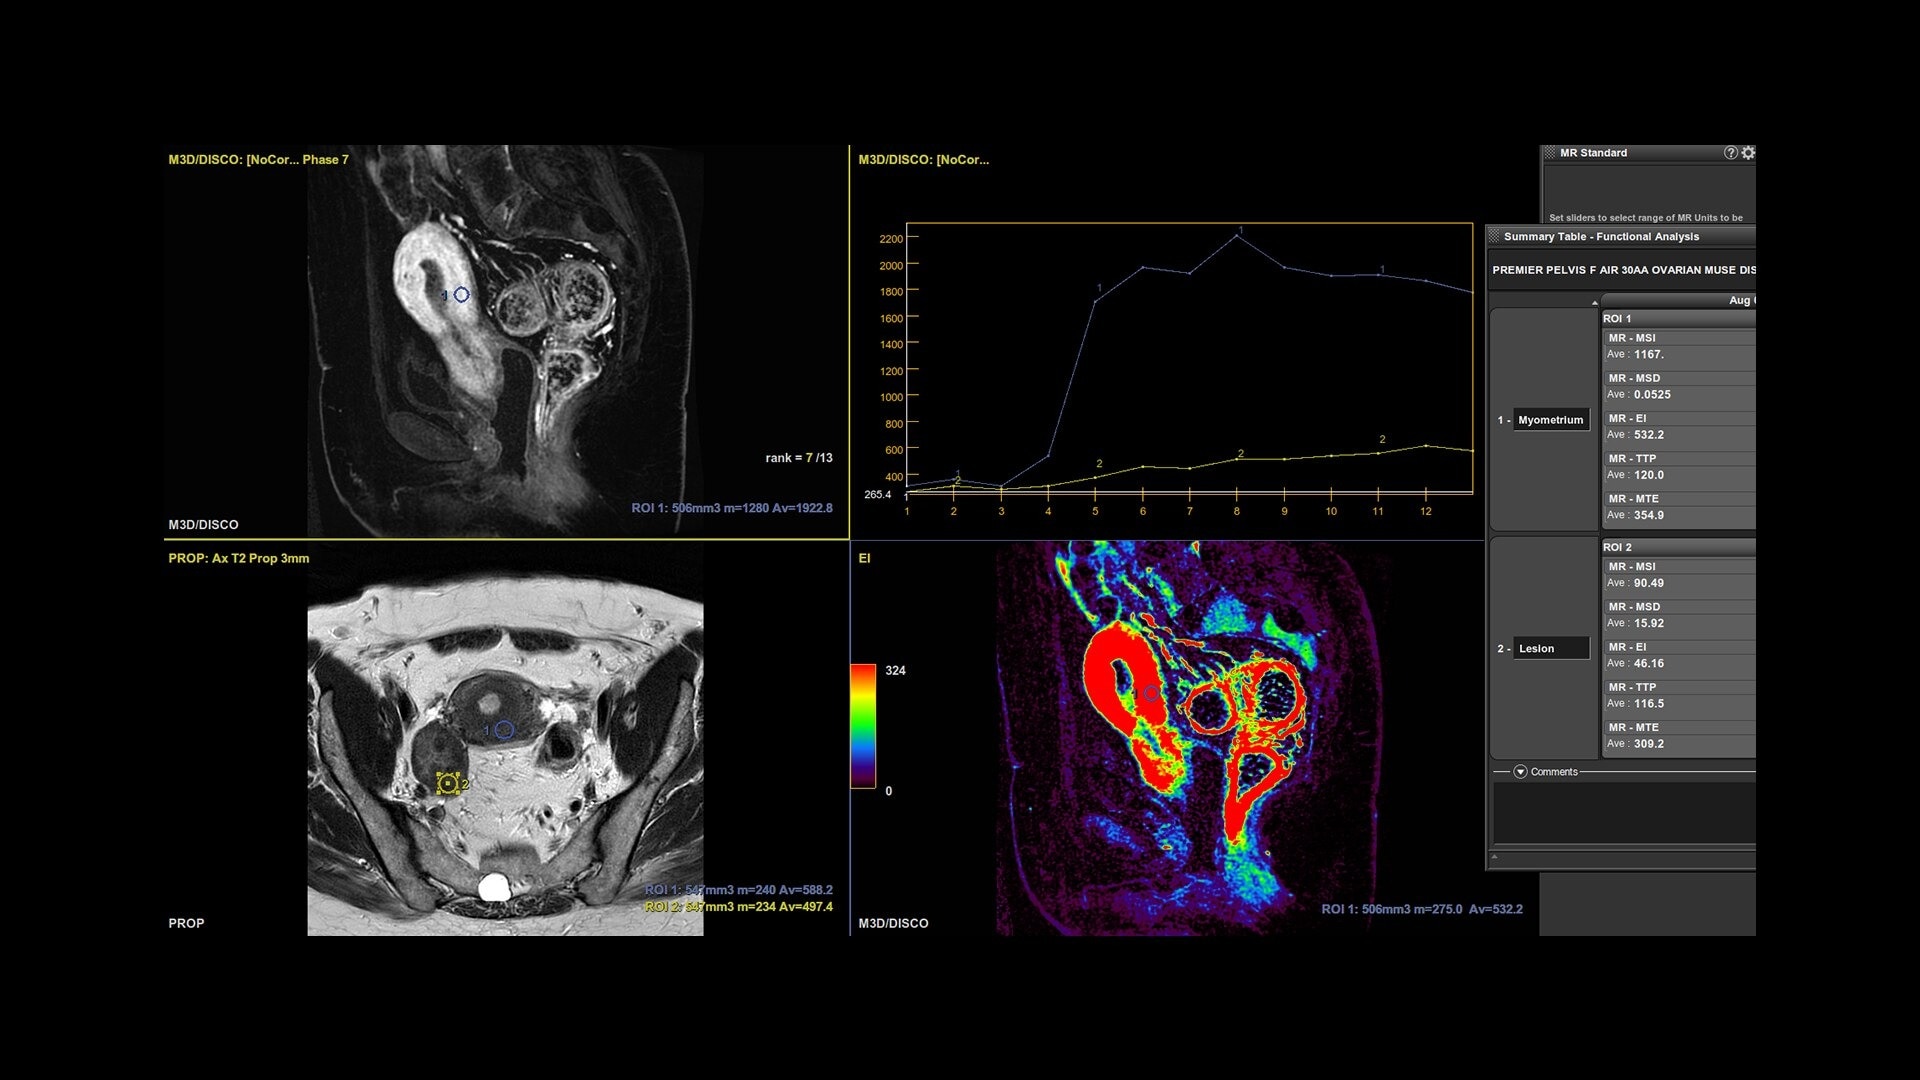Viewport: 1920px width, 1080px height.
Task: Click the small sort arrow above ROI names
Action: pos(1594,302)
